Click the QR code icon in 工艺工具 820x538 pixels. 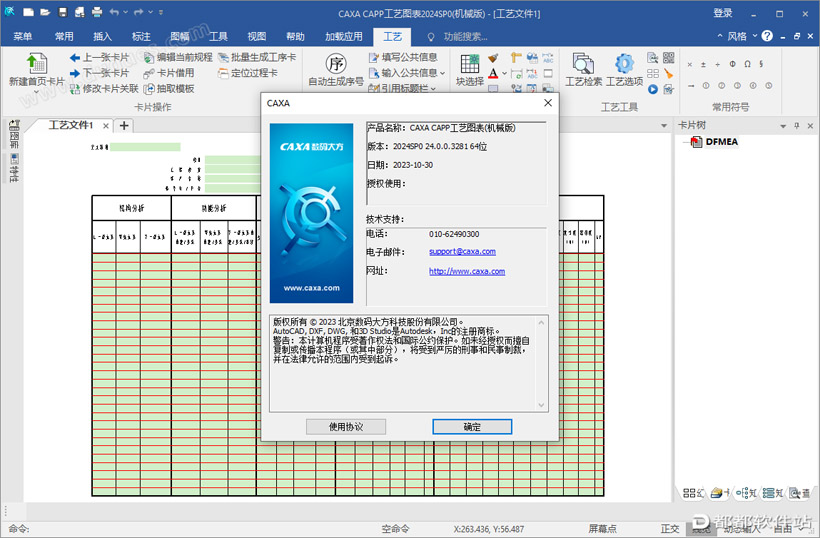point(668,57)
